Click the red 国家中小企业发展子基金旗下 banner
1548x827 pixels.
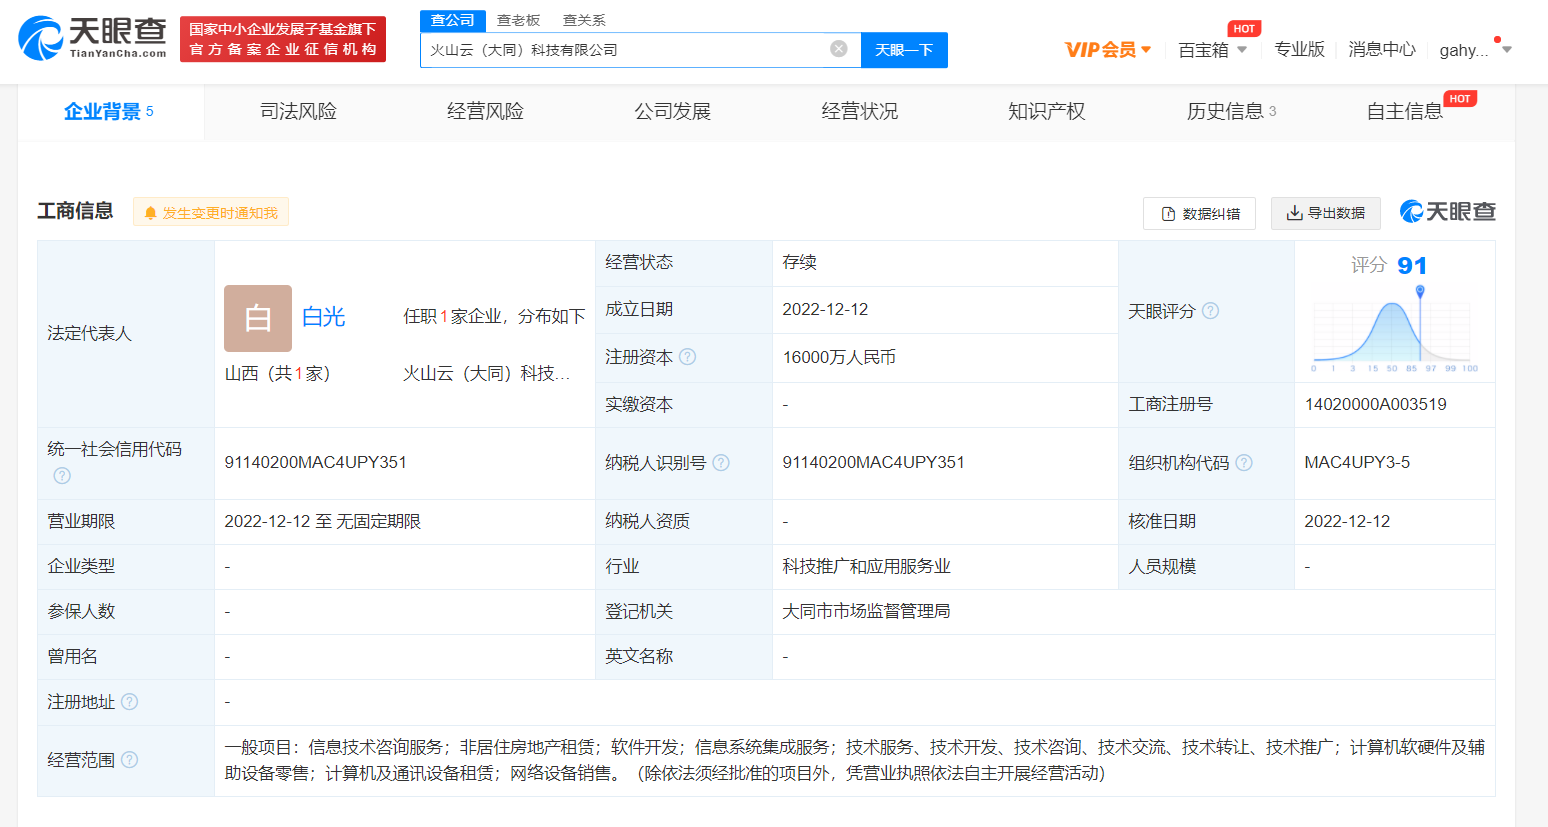283,39
